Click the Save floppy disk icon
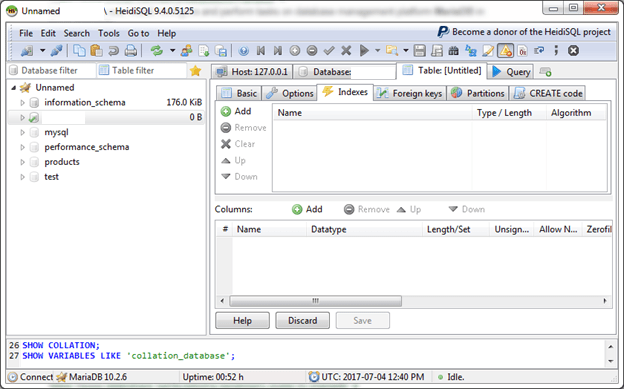The width and height of the screenshot is (624, 389). [x=419, y=51]
